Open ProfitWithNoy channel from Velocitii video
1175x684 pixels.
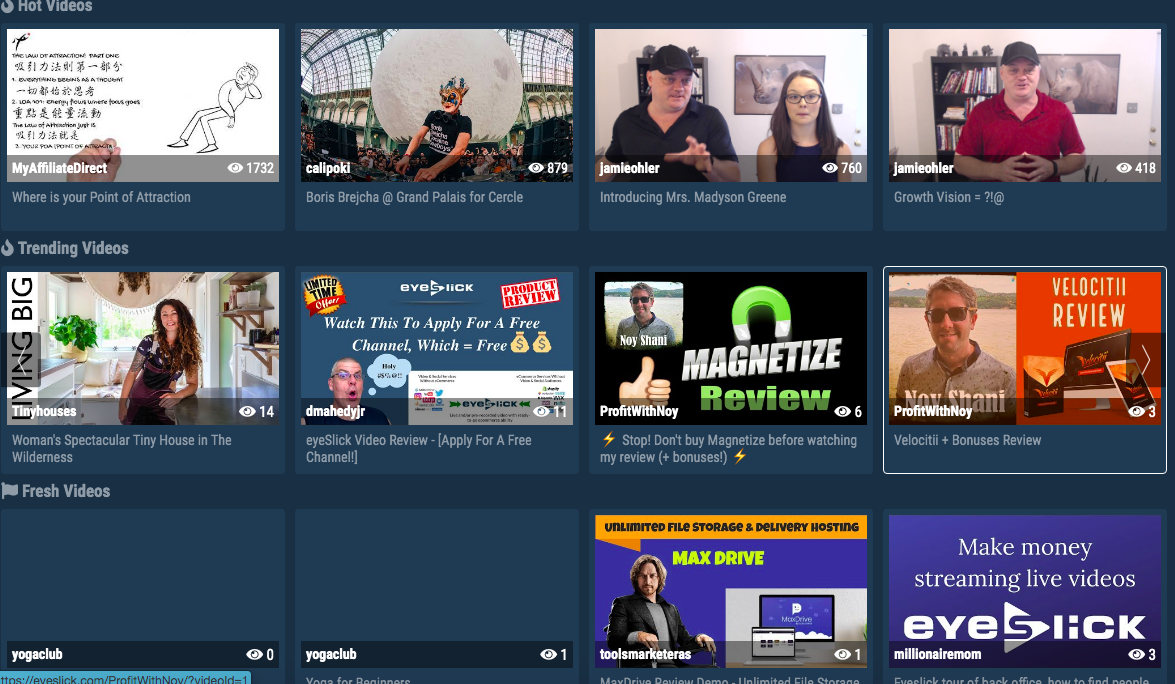point(932,411)
